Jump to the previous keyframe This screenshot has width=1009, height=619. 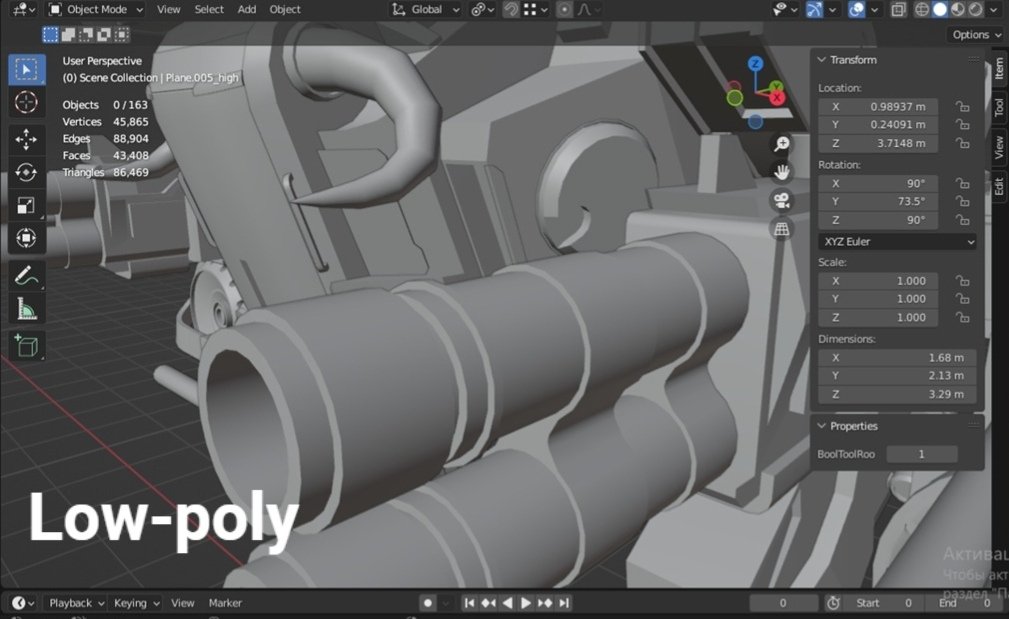pos(488,603)
